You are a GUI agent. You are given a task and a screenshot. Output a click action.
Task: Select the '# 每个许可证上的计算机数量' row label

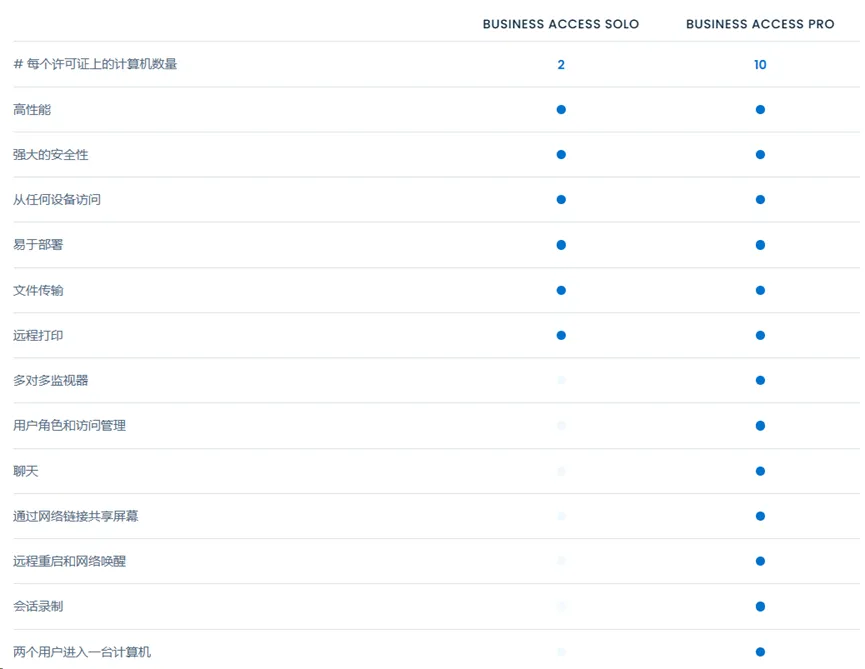pyautogui.click(x=95, y=64)
